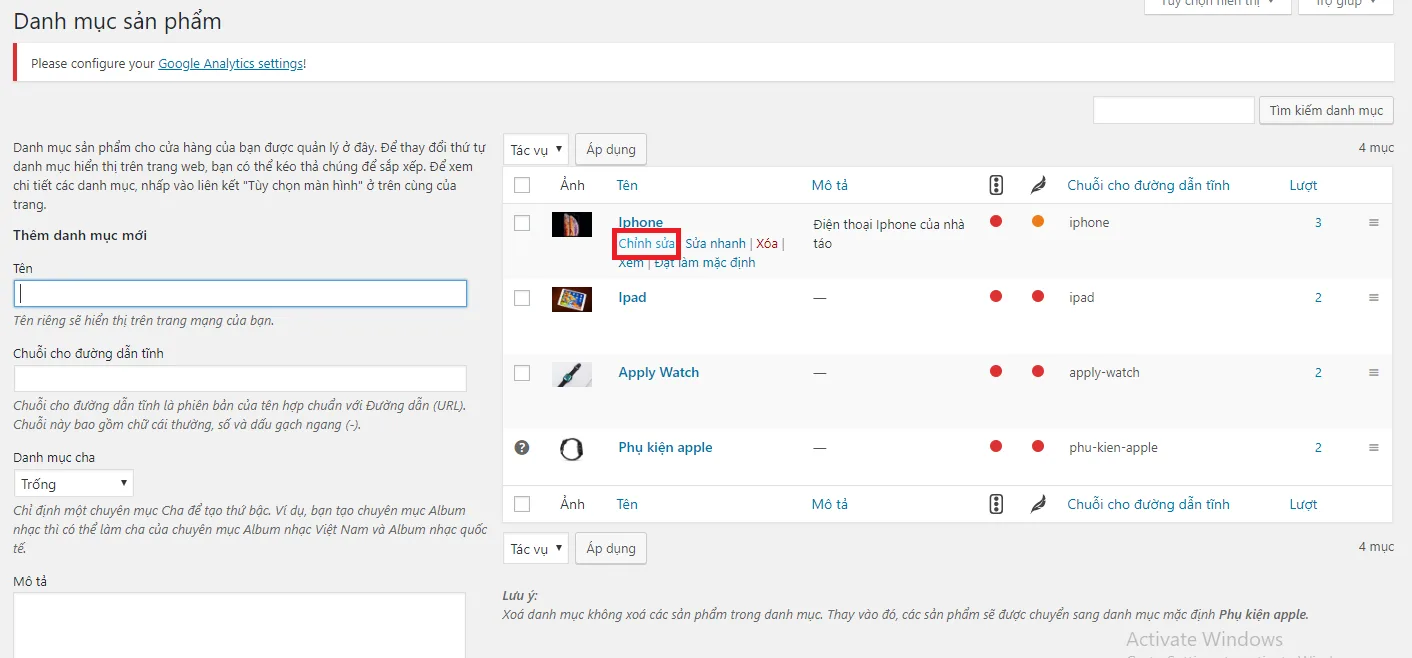Open the Iphone category thumbnail
The image size is (1412, 658).
pyautogui.click(x=572, y=224)
